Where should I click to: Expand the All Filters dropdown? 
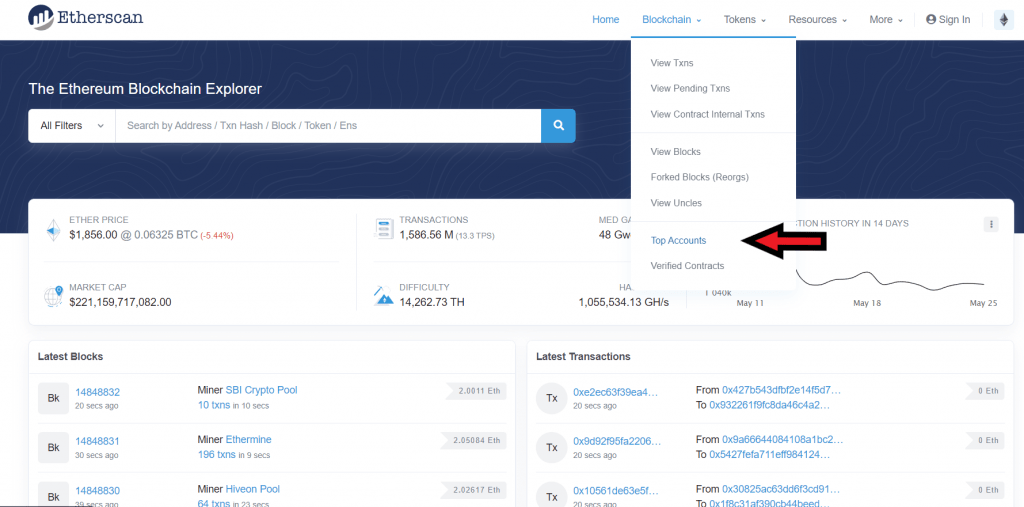click(x=72, y=126)
